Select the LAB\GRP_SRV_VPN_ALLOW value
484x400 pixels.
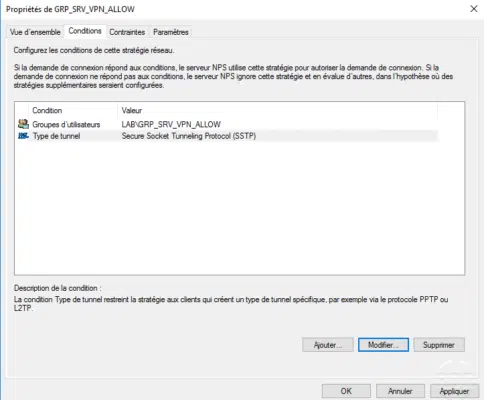tap(171, 124)
